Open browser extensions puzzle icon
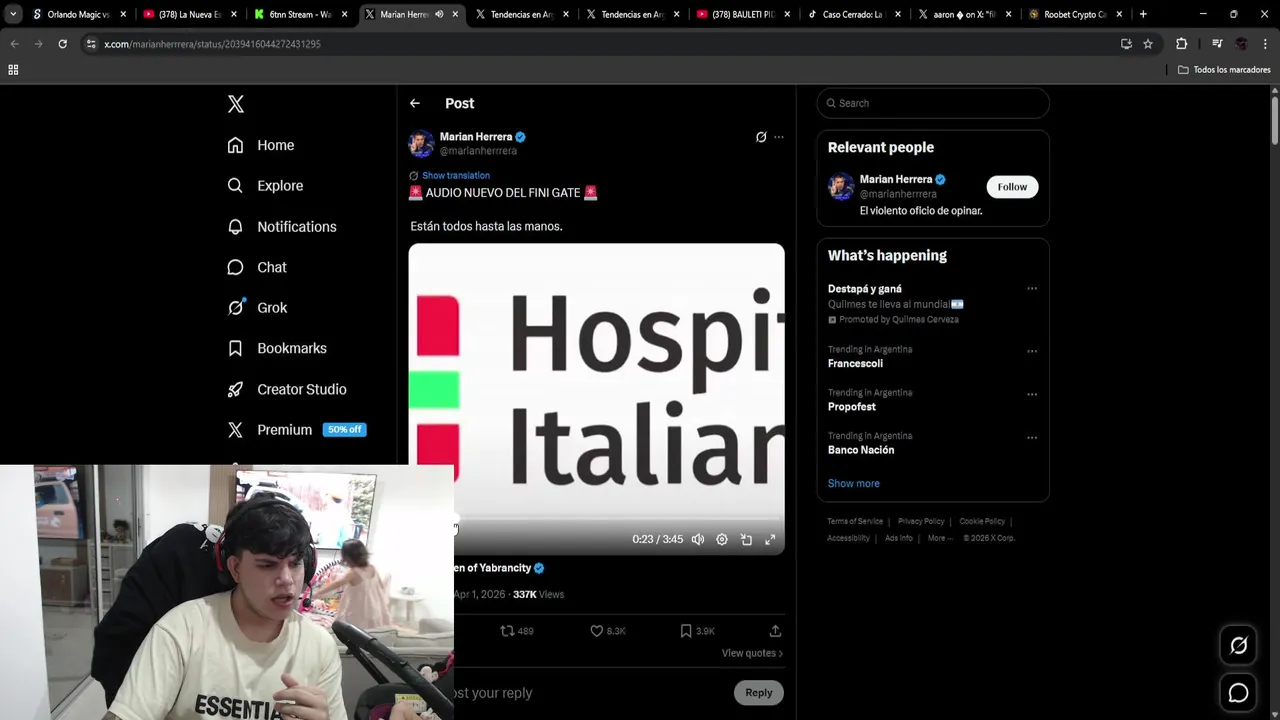Screen dimensions: 1280x720 coord(1181,44)
